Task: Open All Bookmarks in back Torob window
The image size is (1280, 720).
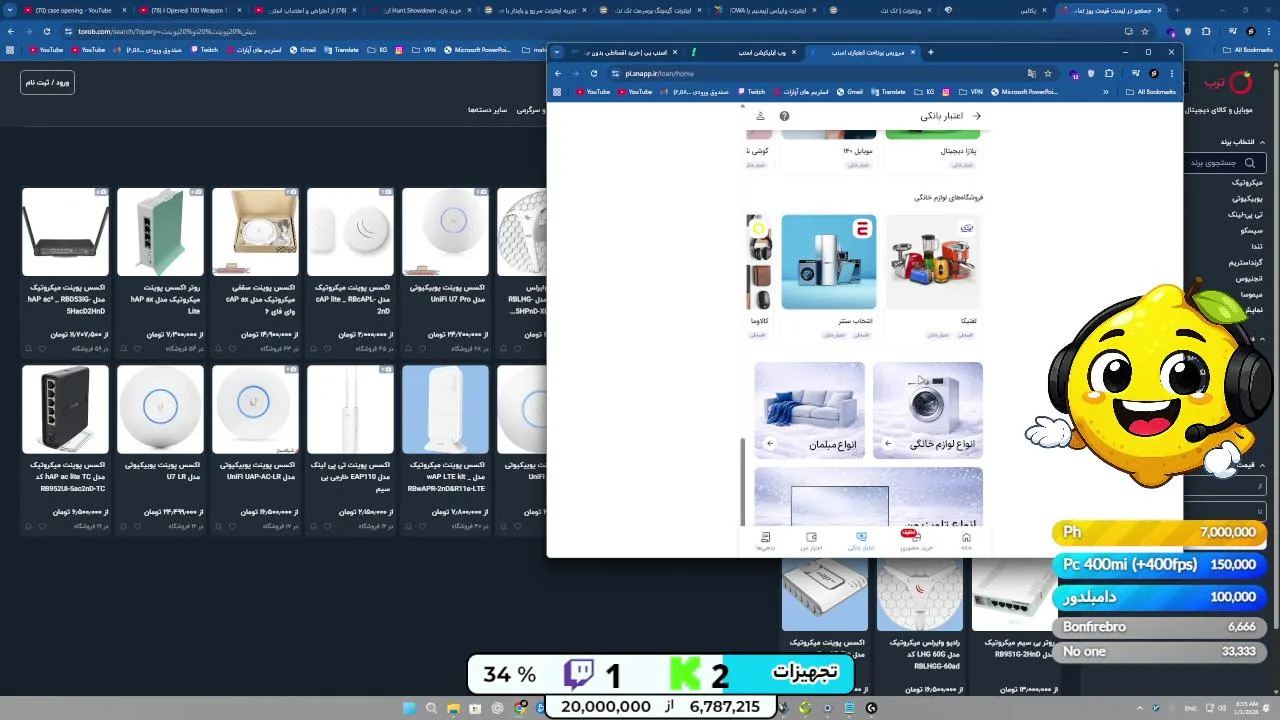Action: click(x=1248, y=49)
